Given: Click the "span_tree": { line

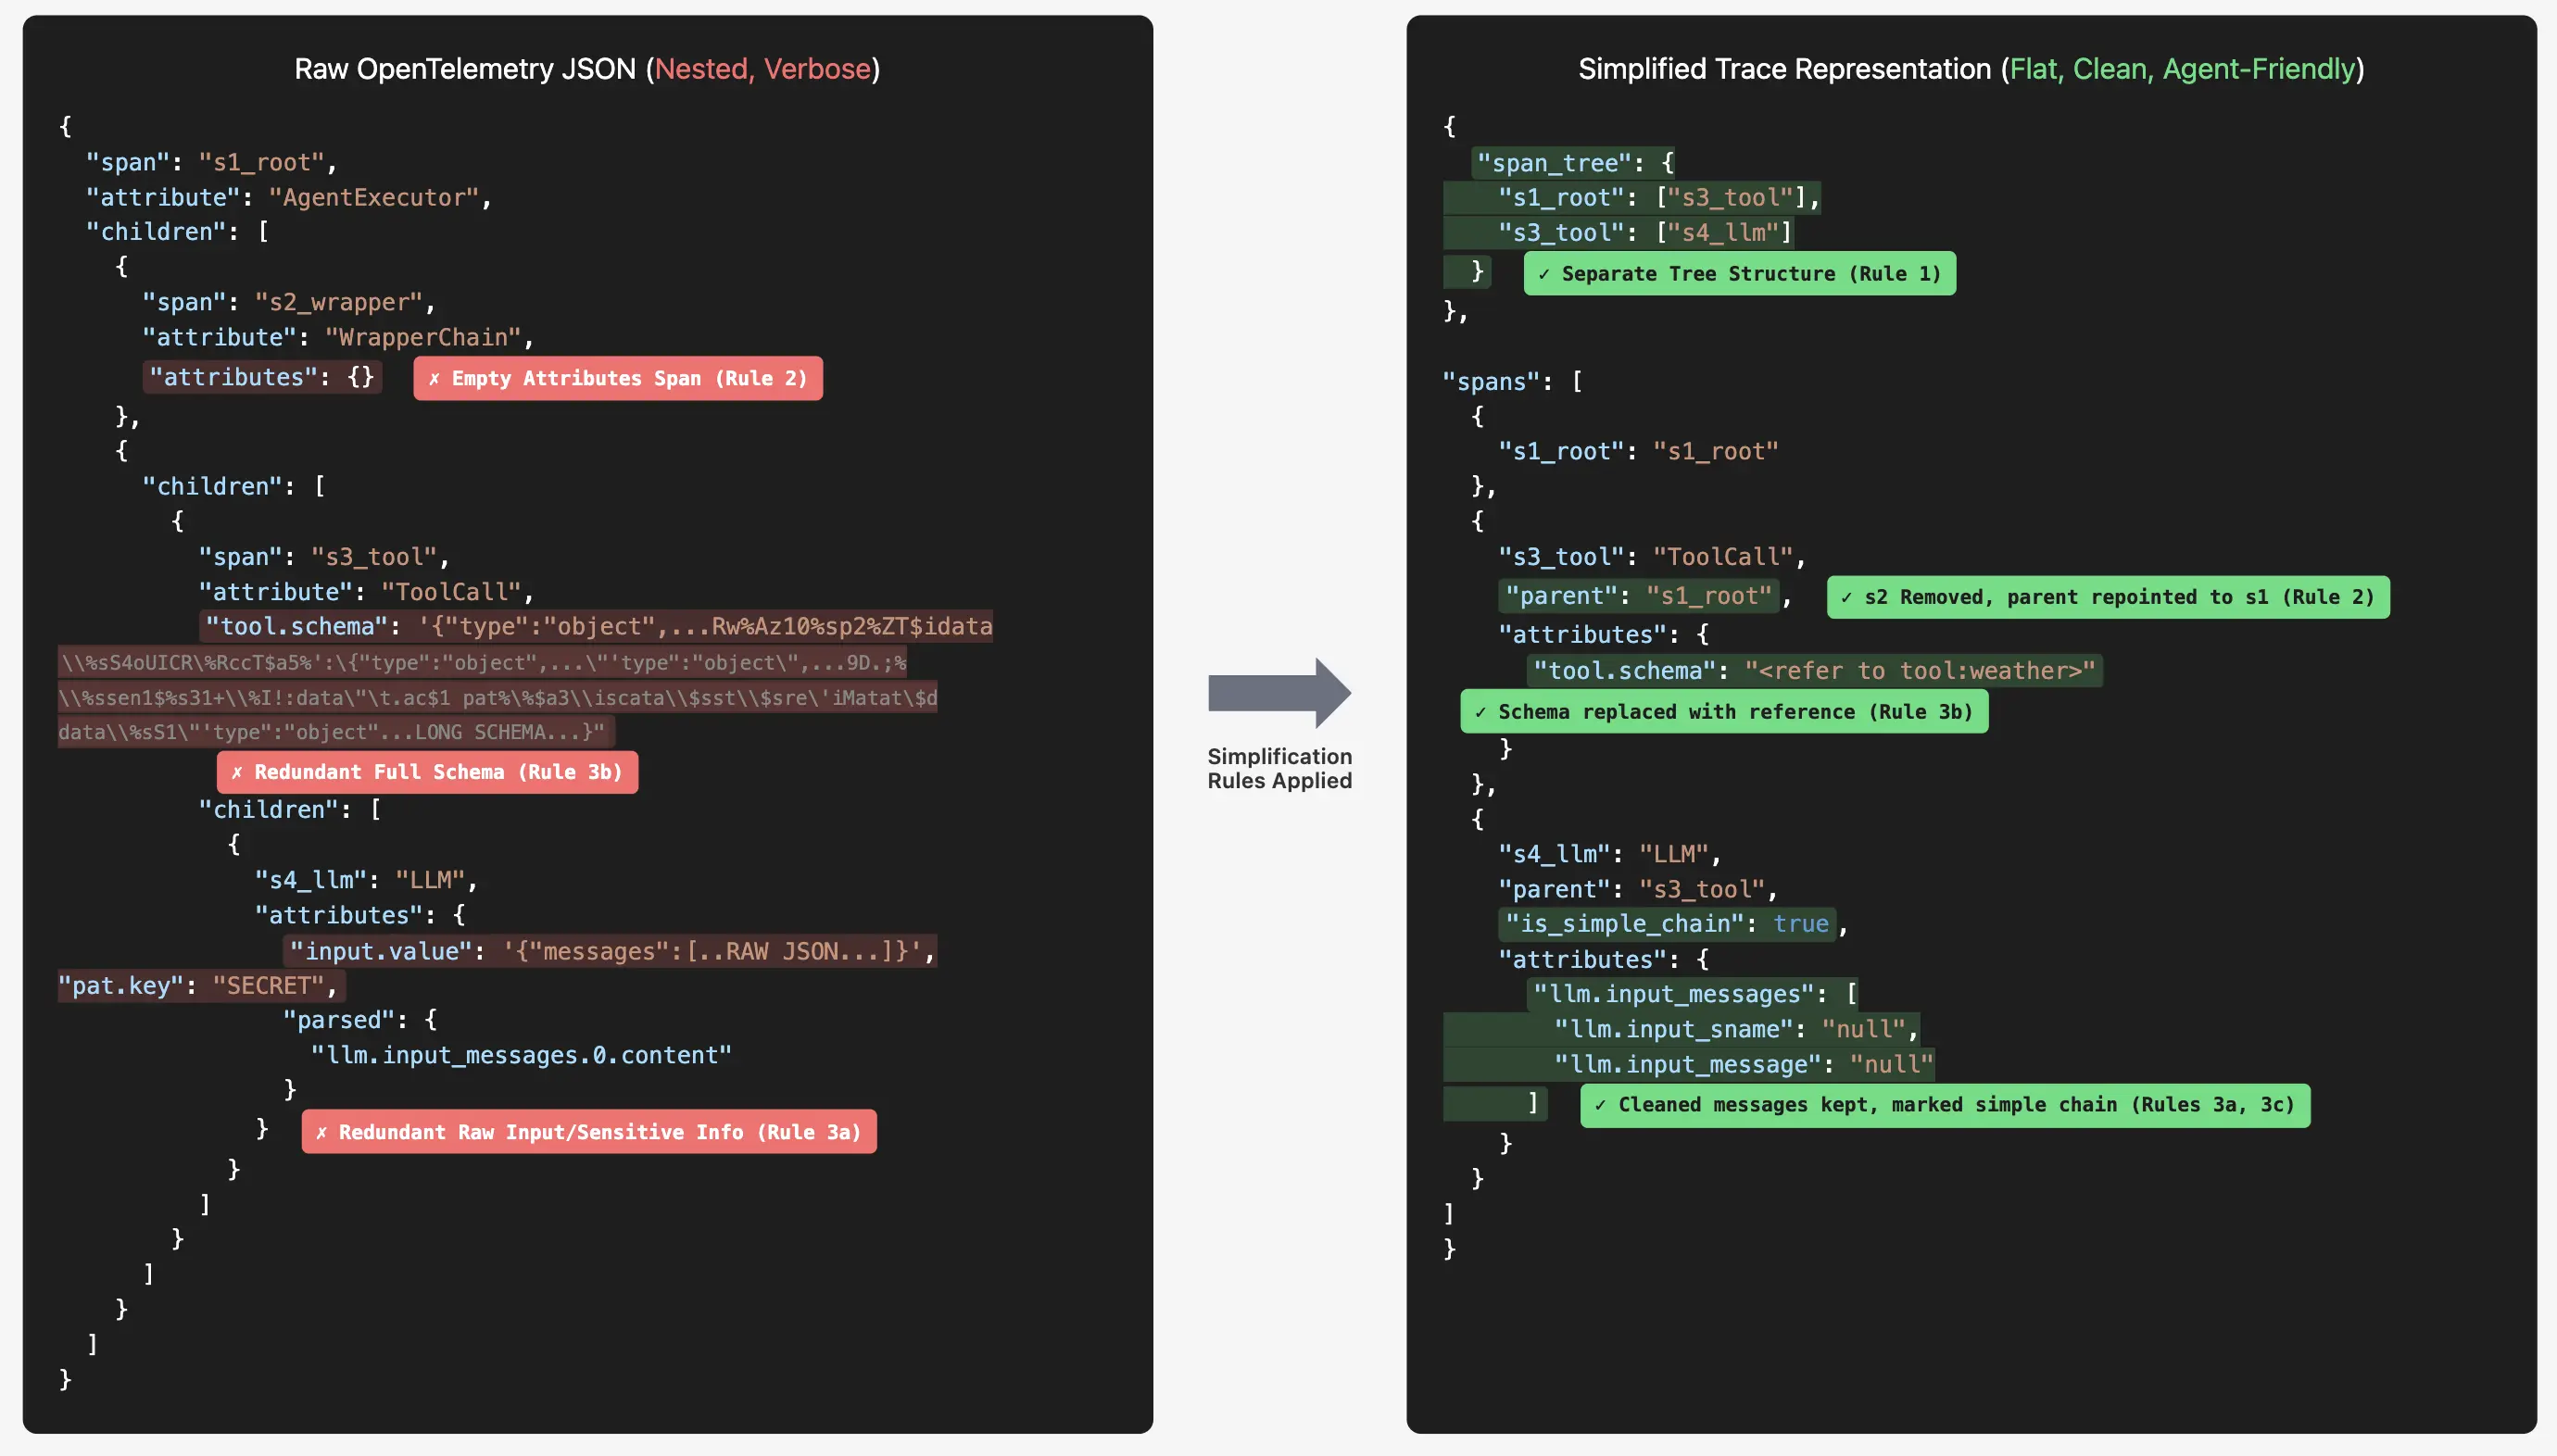Looking at the screenshot, I should click(x=1574, y=162).
